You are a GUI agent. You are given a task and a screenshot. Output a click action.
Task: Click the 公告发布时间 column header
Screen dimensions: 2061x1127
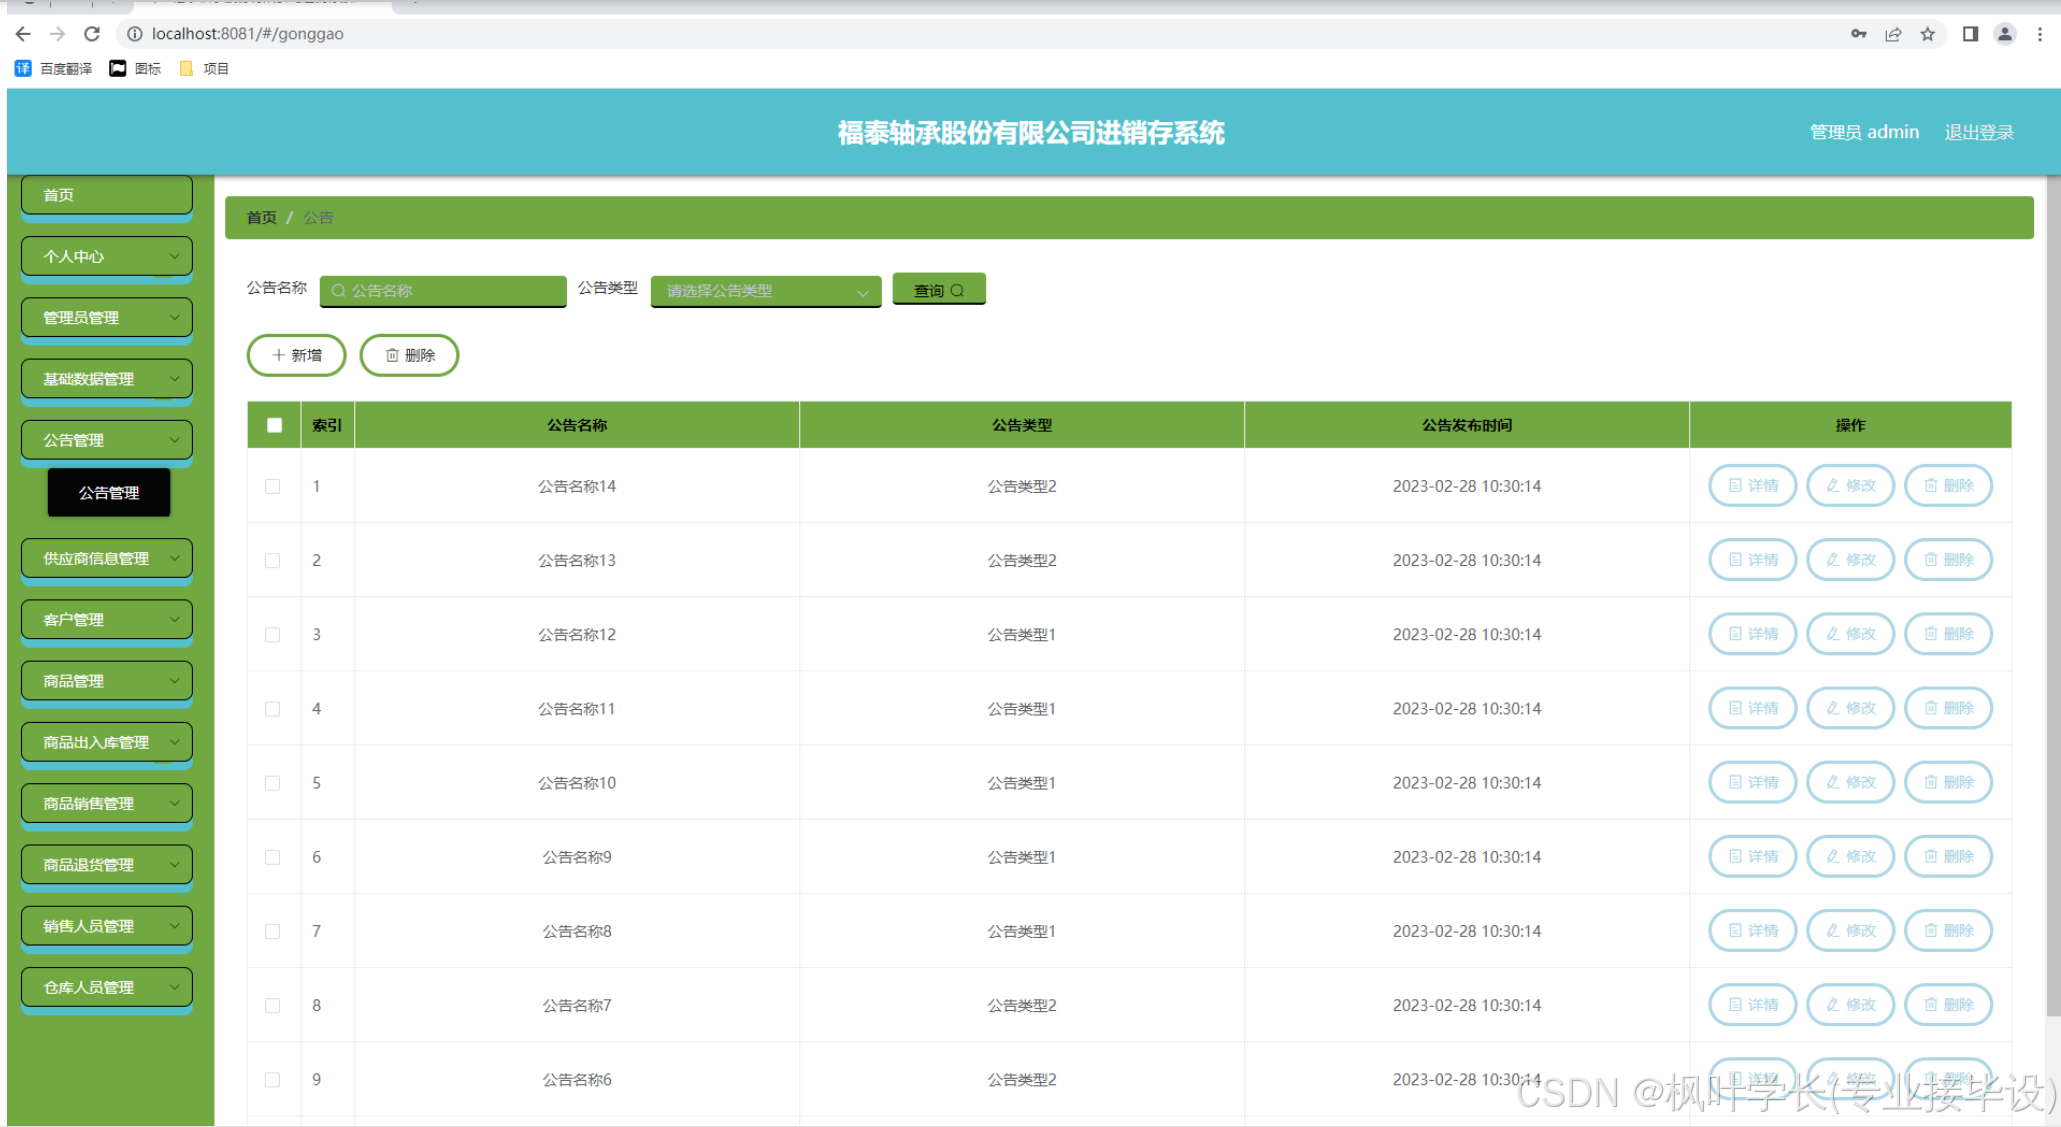coord(1467,425)
